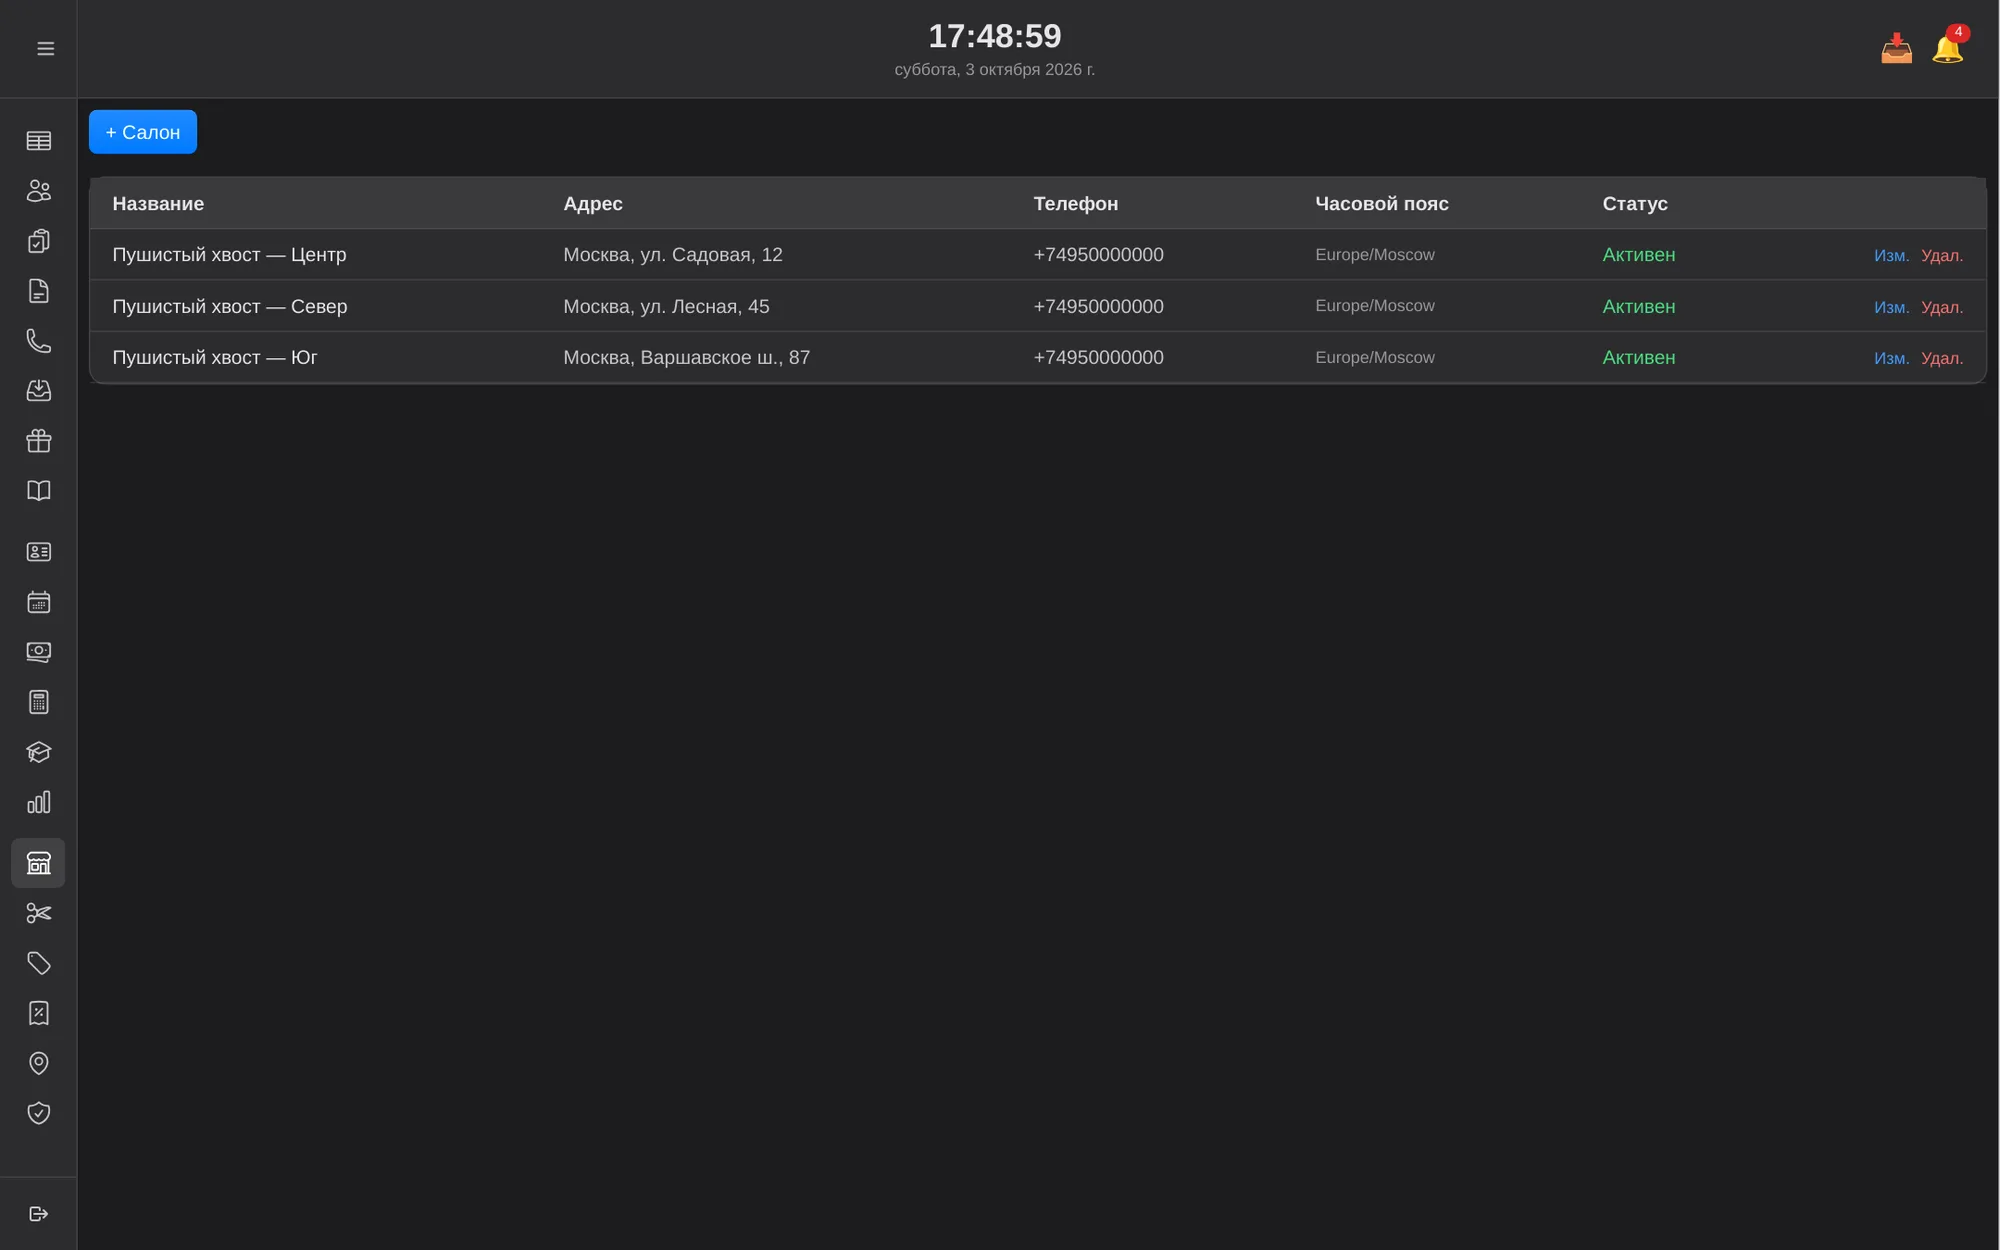Open the gift sidebar icon
Screen dimensions: 2000x1250
click(x=38, y=440)
